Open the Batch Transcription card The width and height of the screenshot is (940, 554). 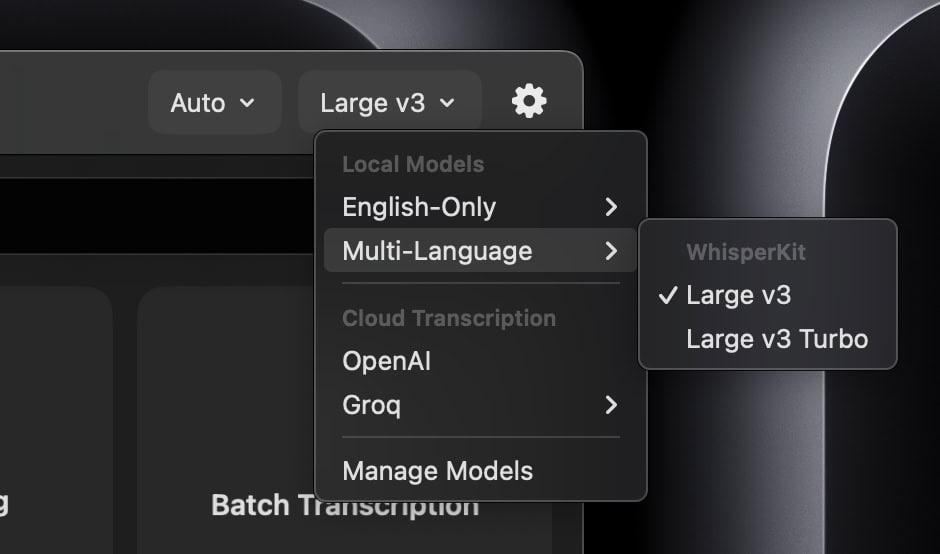point(344,505)
